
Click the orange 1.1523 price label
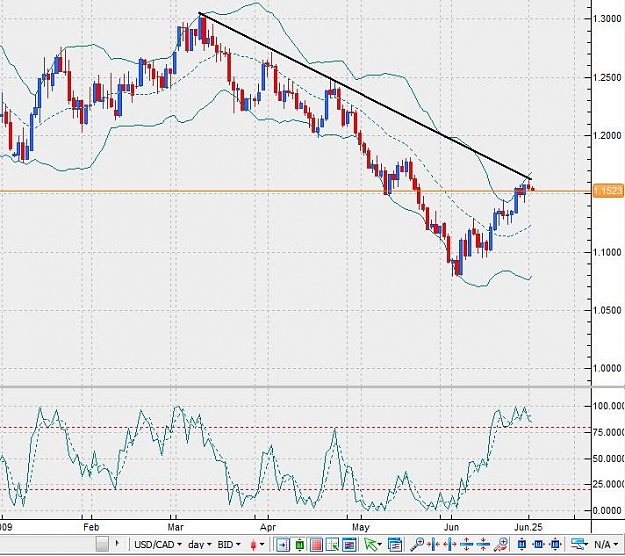608,191
